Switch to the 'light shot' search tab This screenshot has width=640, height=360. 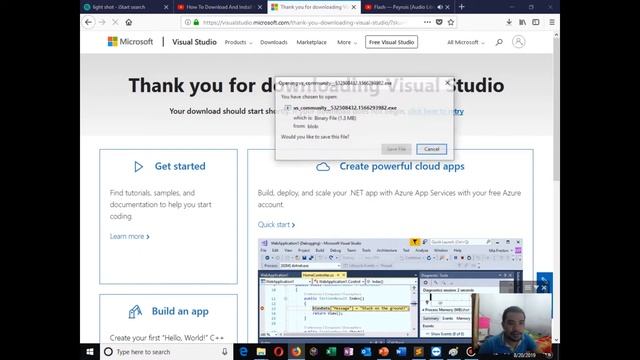[126, 7]
